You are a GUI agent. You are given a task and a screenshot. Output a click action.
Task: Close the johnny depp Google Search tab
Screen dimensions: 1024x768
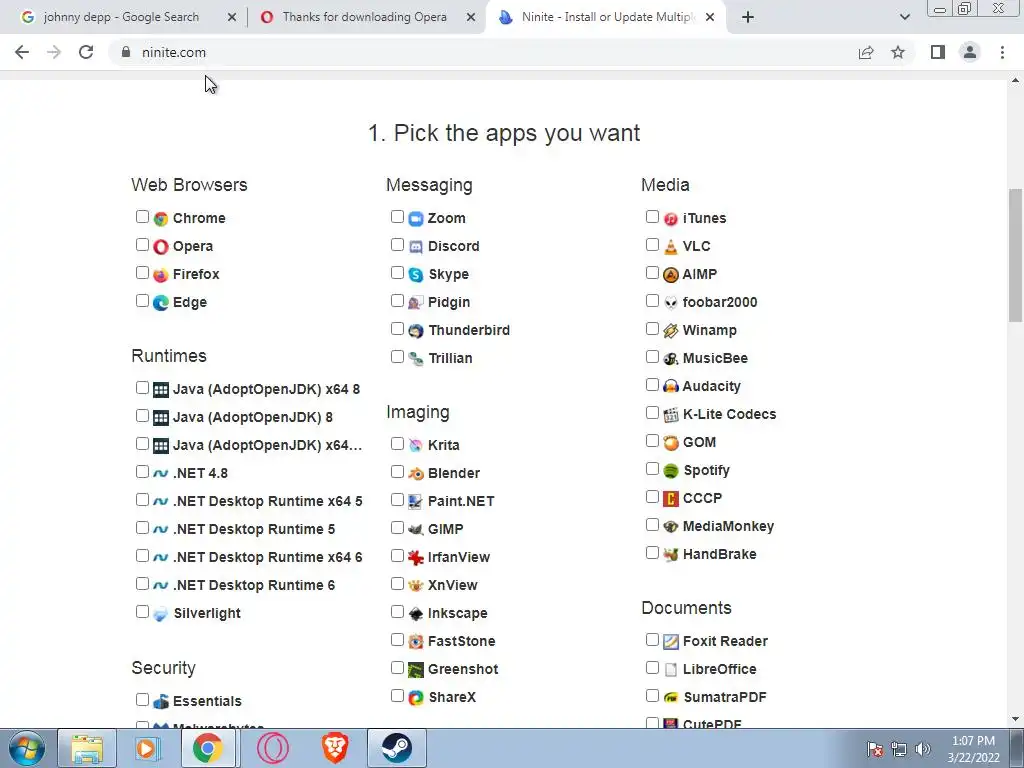point(232,18)
